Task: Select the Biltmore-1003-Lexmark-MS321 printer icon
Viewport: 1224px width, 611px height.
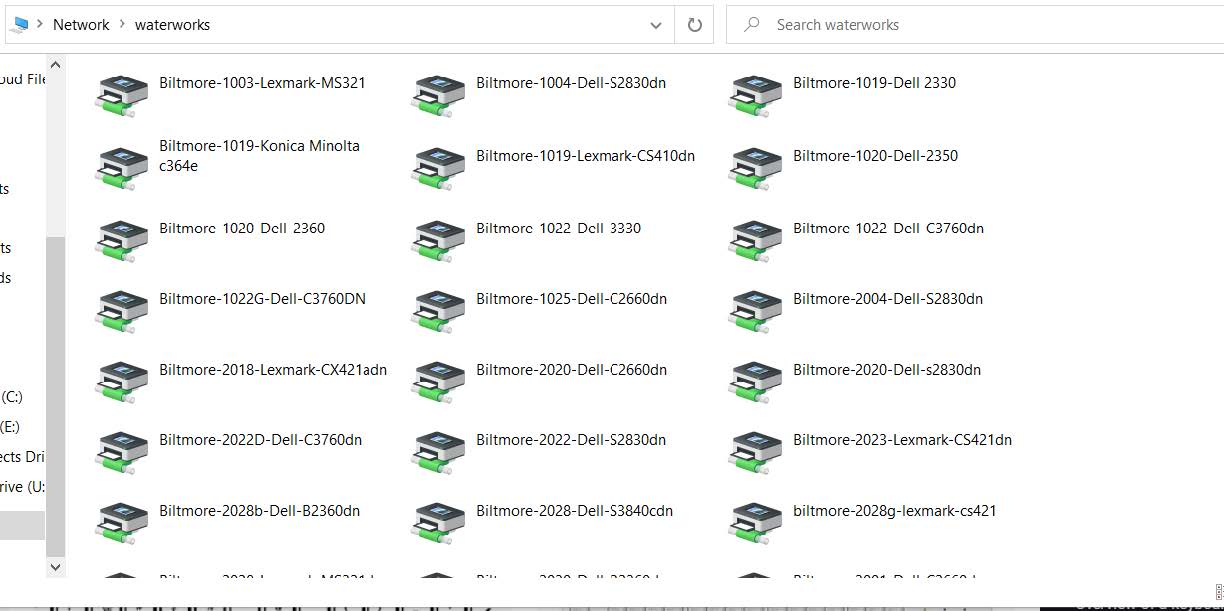Action: click(x=121, y=96)
